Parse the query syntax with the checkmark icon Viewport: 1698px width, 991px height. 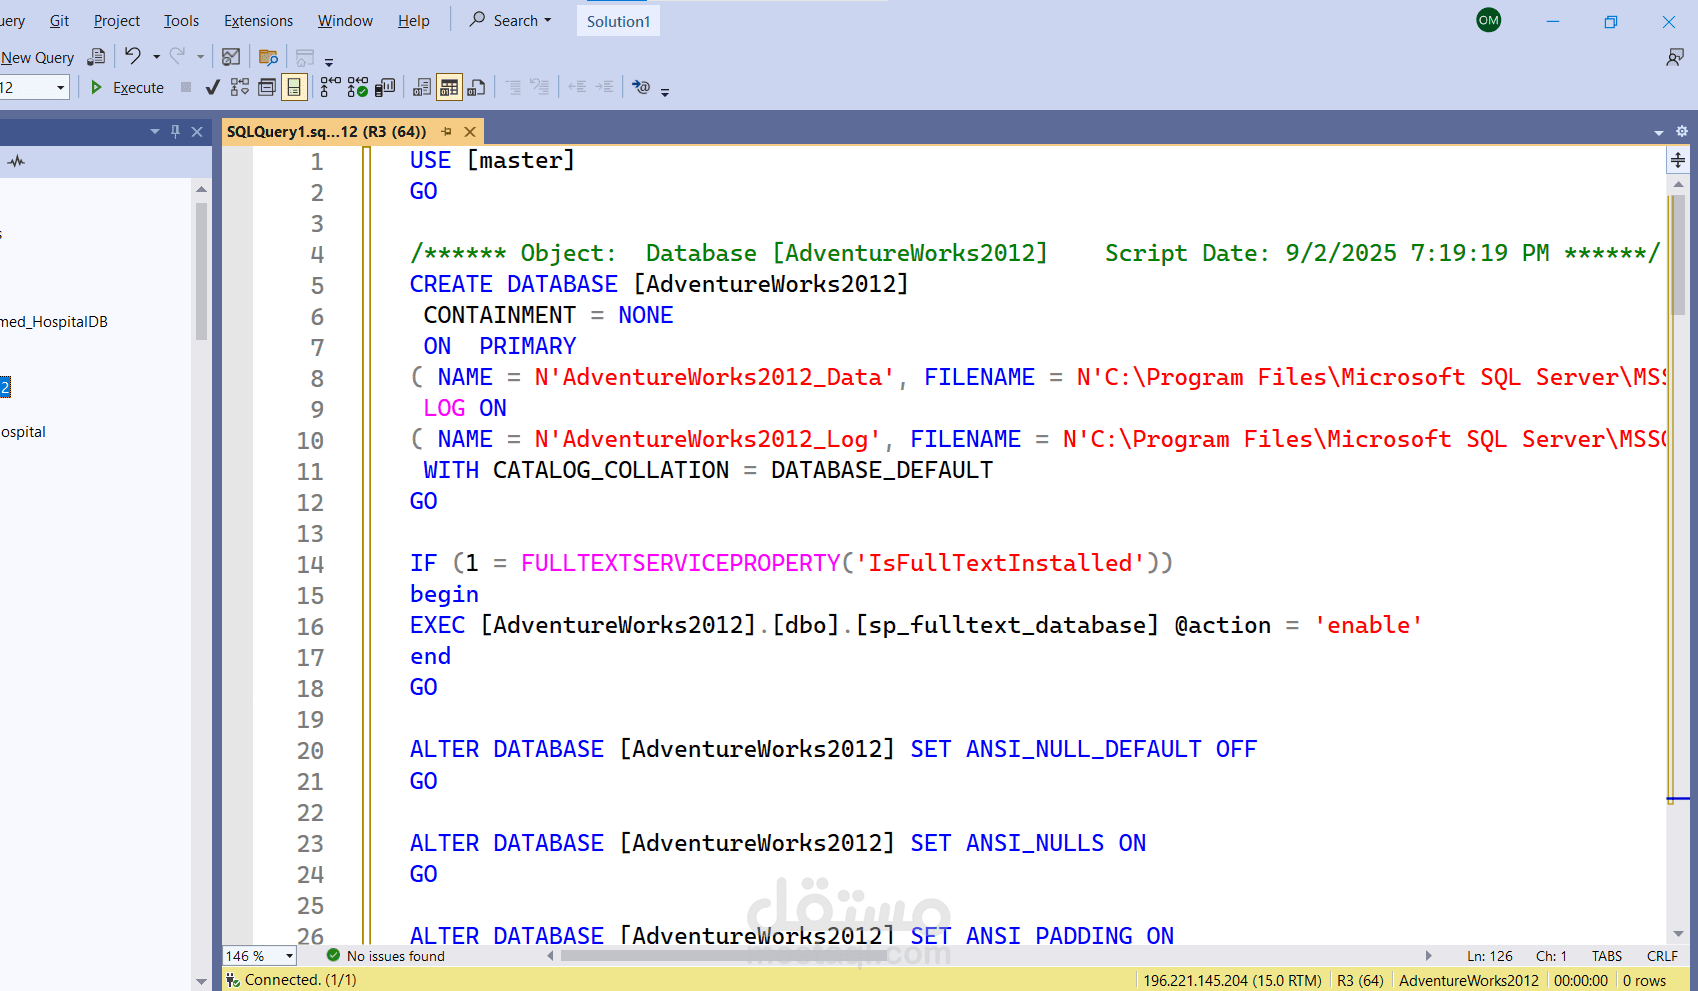tap(212, 87)
